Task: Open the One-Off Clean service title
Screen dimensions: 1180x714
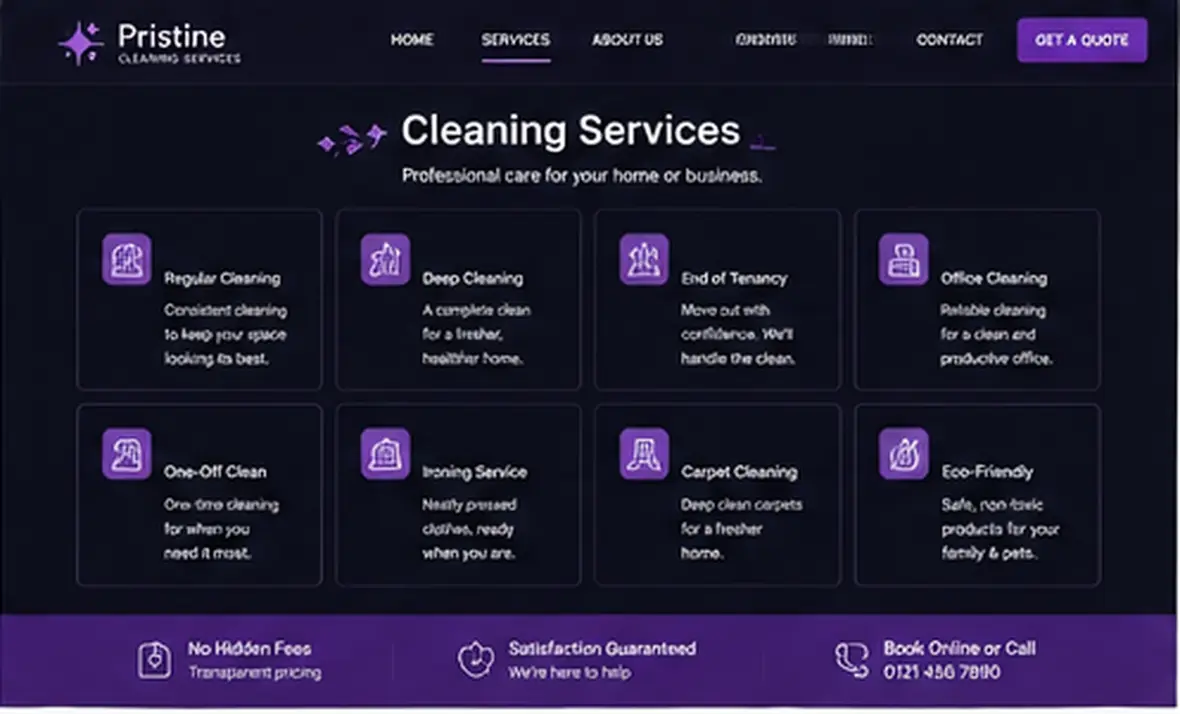Action: pos(215,472)
